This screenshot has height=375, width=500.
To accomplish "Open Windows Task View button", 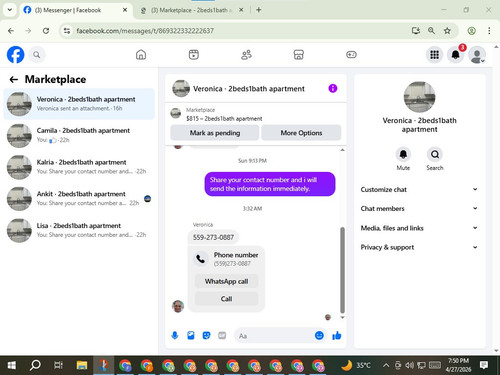I will (58, 365).
